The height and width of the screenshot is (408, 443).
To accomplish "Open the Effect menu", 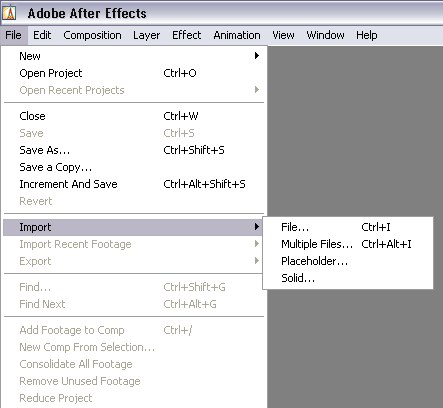I will click(186, 35).
